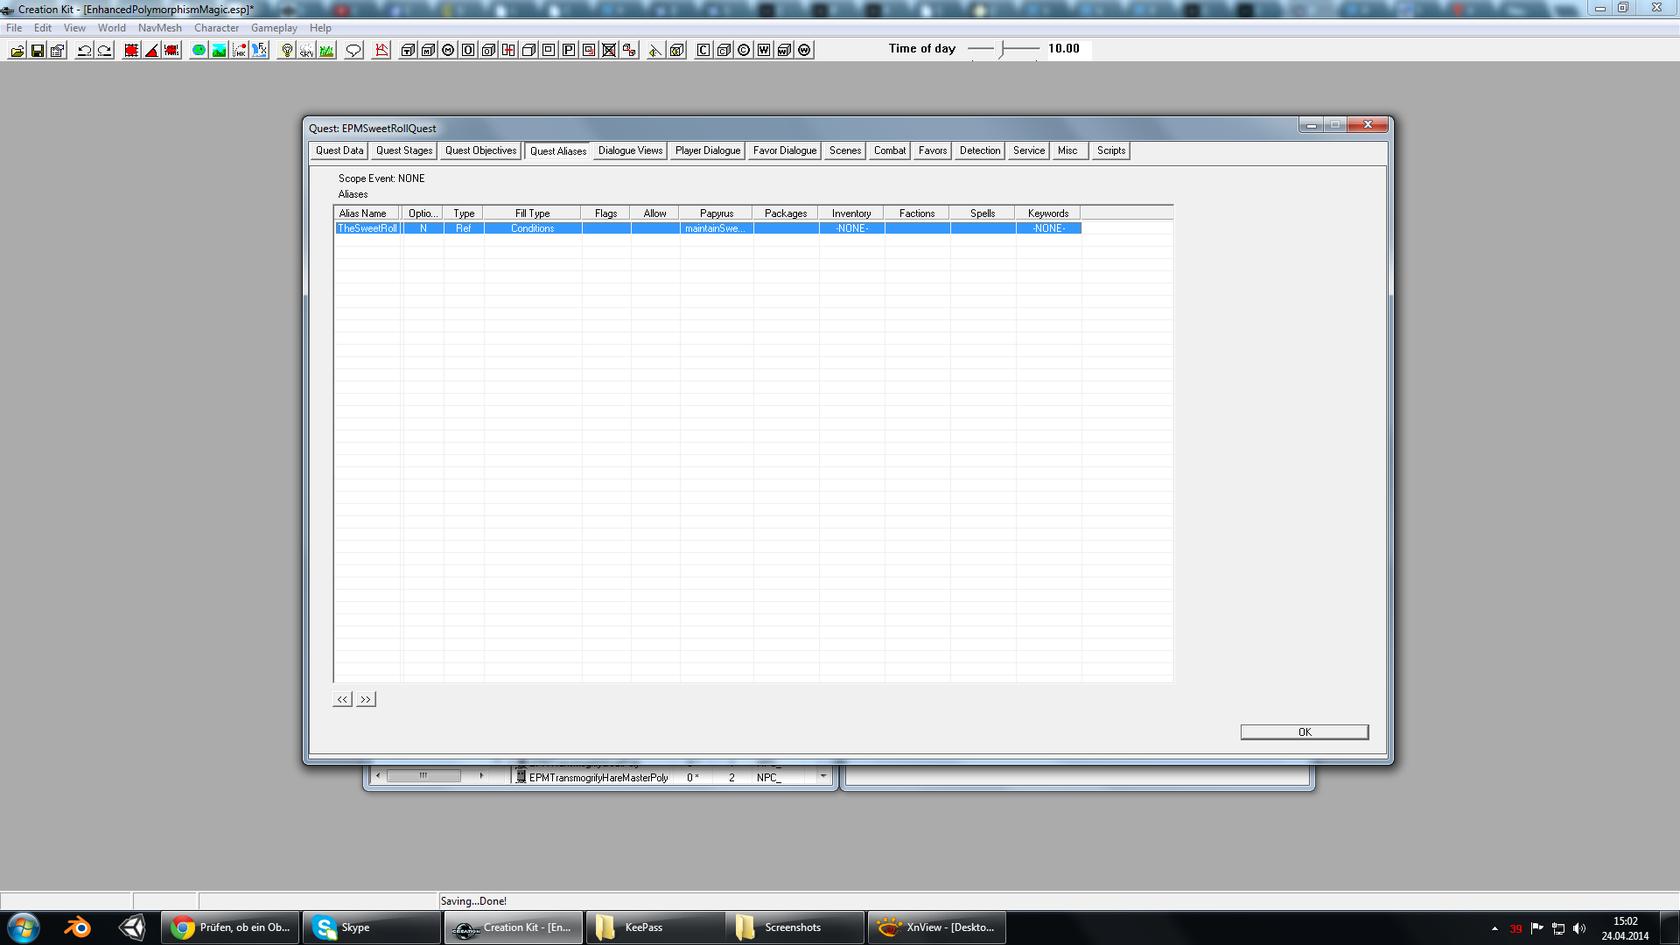Open the Scripts tab

1110,151
